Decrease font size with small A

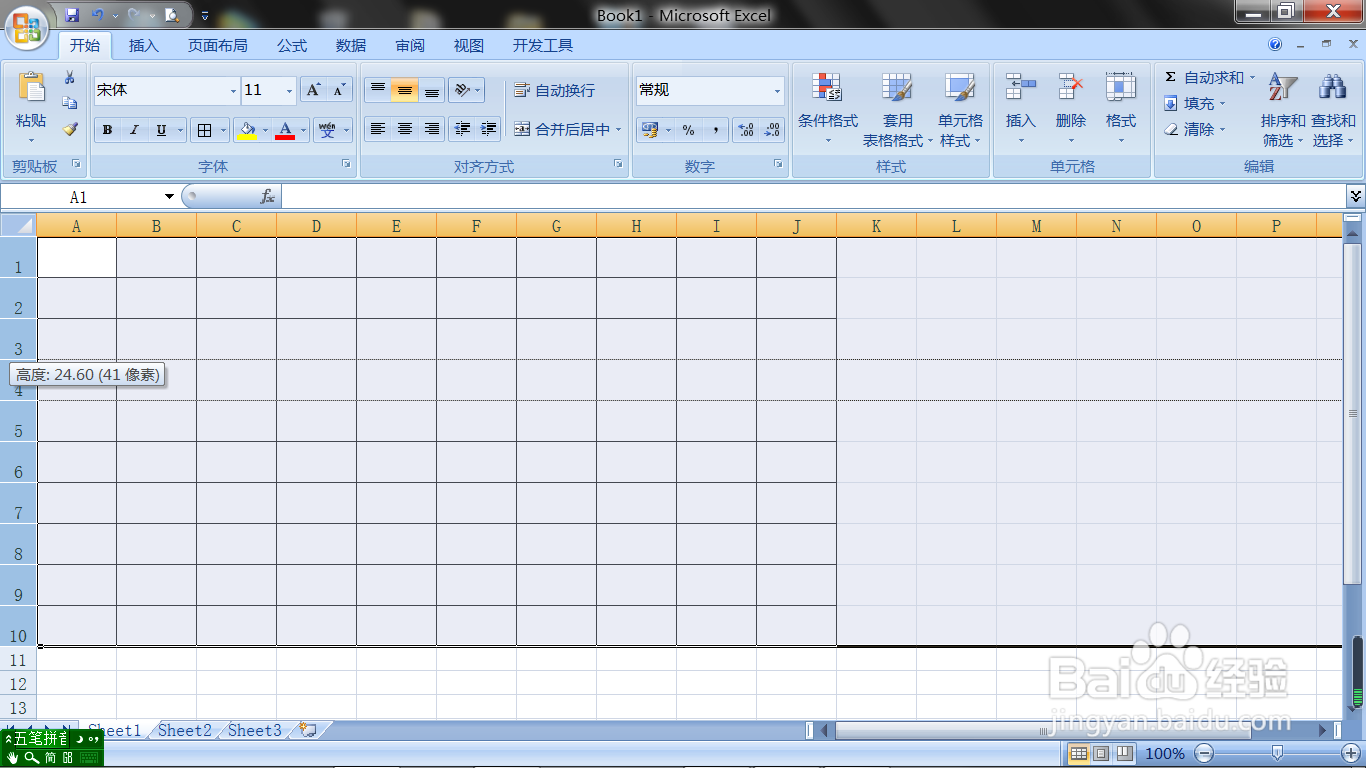(339, 90)
